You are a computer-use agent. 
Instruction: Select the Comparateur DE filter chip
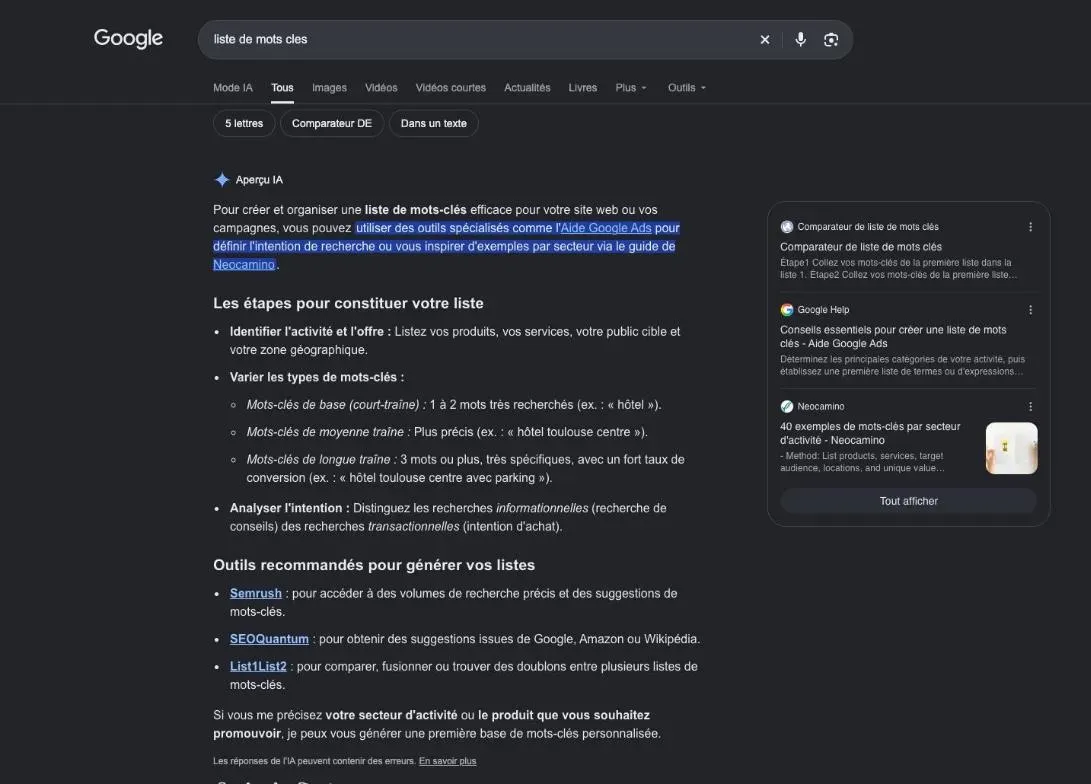coord(332,123)
